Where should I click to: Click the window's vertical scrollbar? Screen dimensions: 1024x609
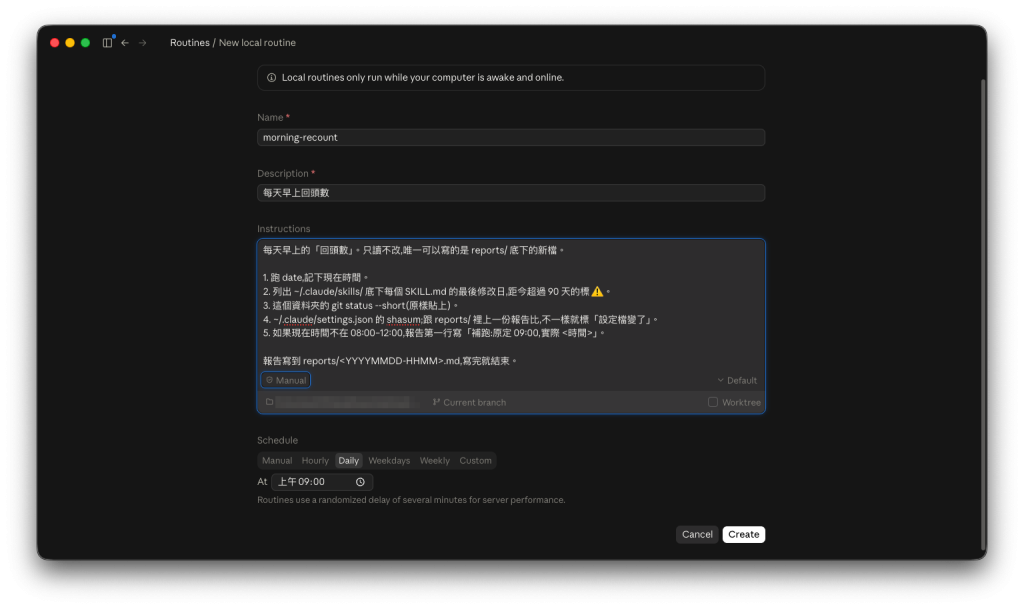pos(983,315)
